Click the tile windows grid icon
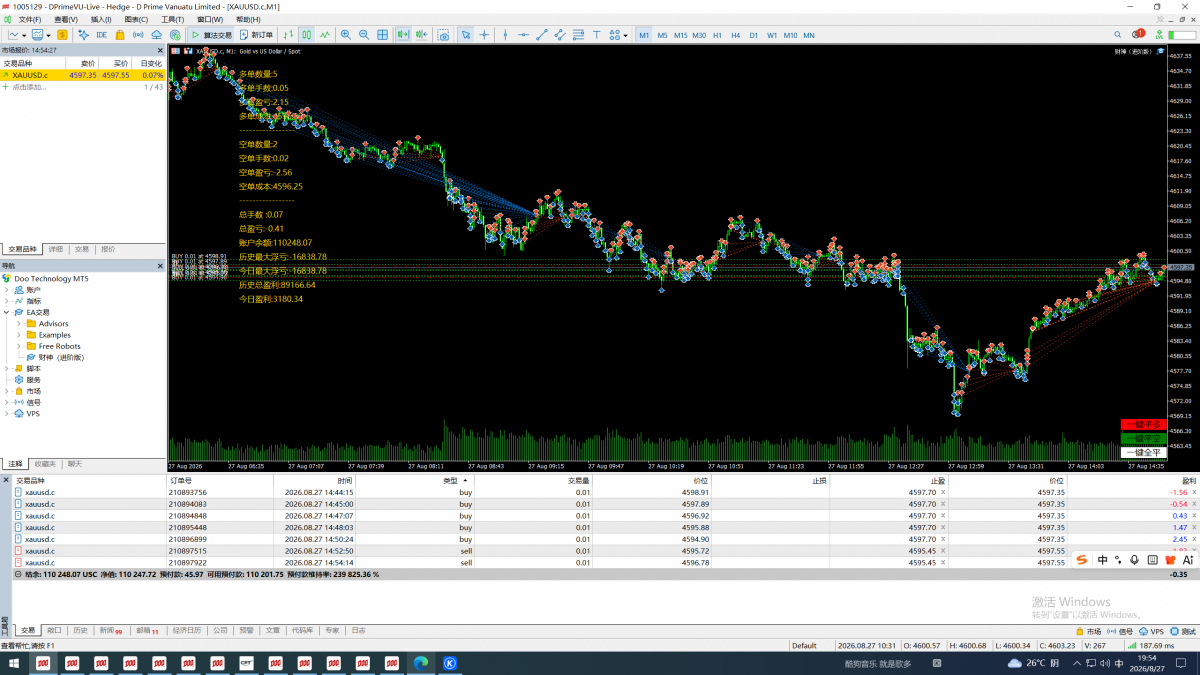Screen dimensions: 1200x675 pos(382,35)
